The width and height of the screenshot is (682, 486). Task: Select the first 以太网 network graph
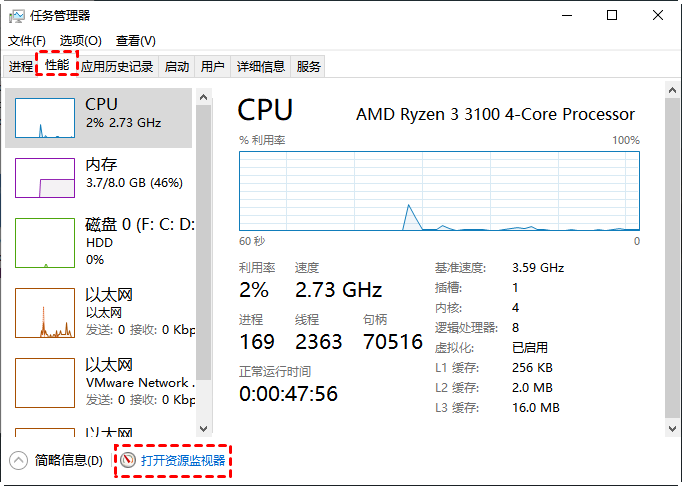point(44,312)
